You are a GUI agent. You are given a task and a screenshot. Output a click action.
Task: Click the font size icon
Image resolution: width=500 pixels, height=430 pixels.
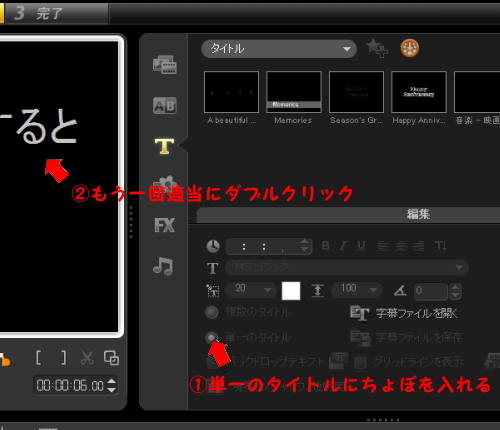click(213, 291)
